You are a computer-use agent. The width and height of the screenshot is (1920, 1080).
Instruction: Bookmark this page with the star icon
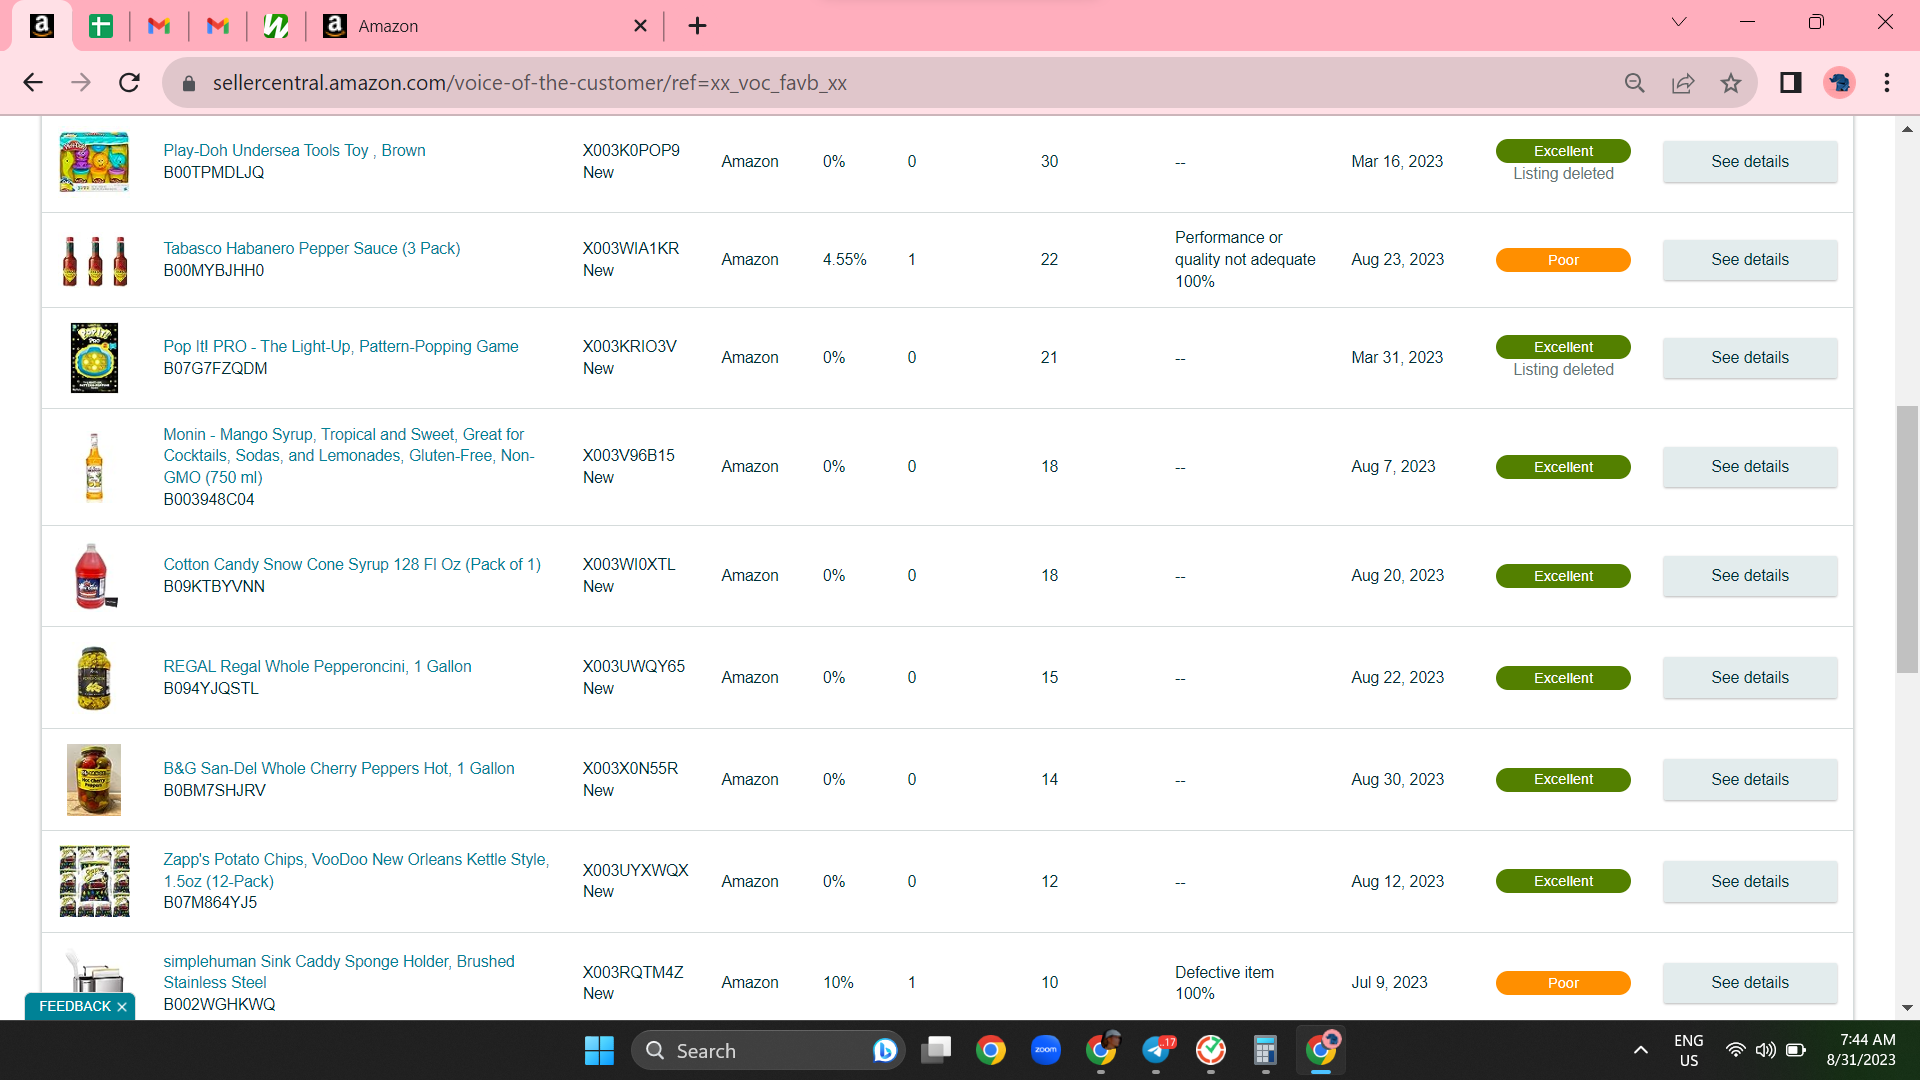tap(1731, 83)
